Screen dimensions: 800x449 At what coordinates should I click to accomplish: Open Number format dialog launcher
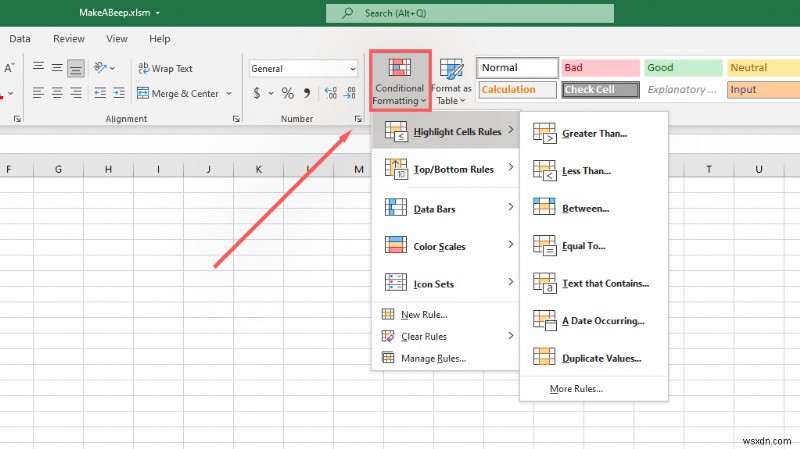tap(358, 119)
